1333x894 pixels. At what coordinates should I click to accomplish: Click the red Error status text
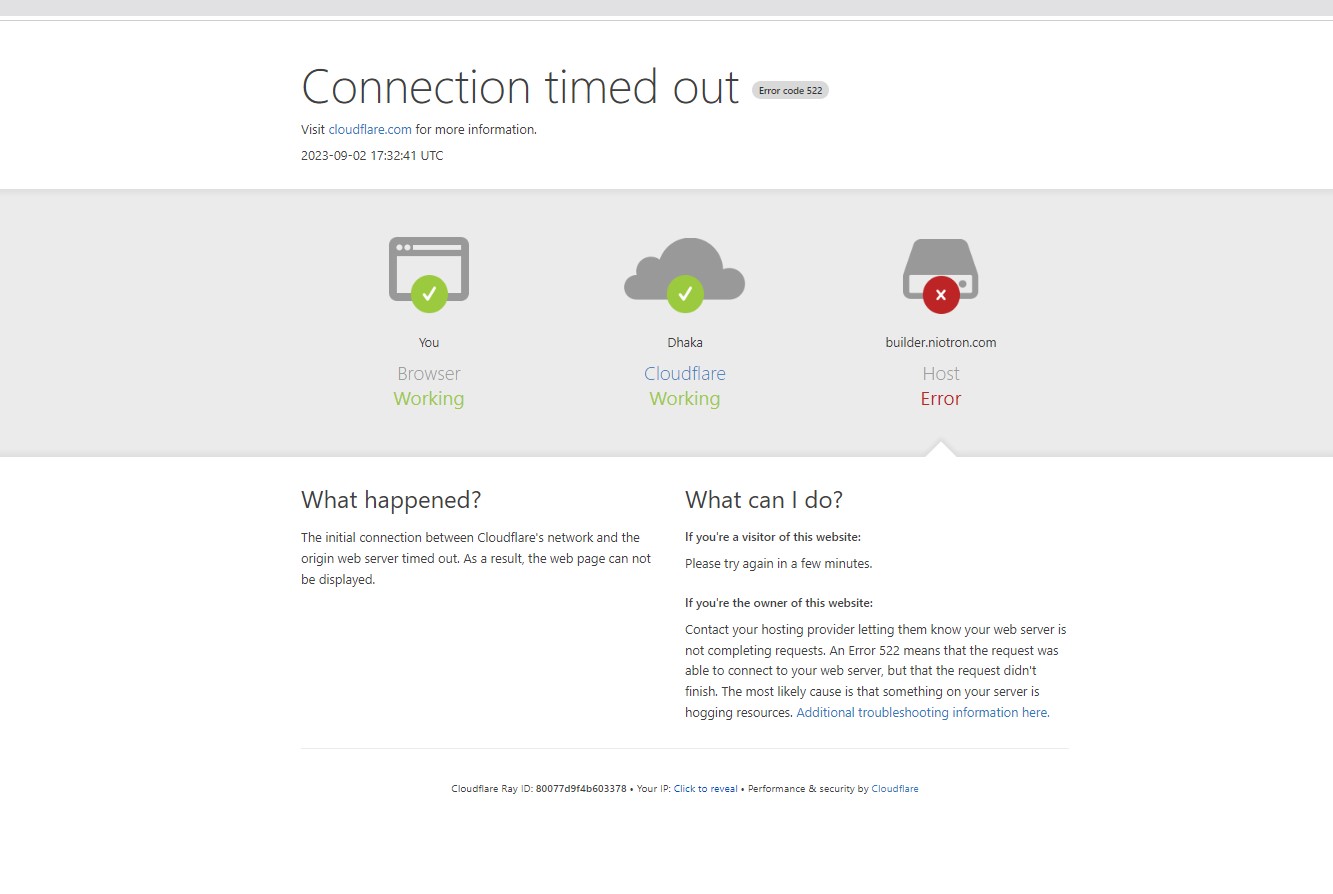940,399
